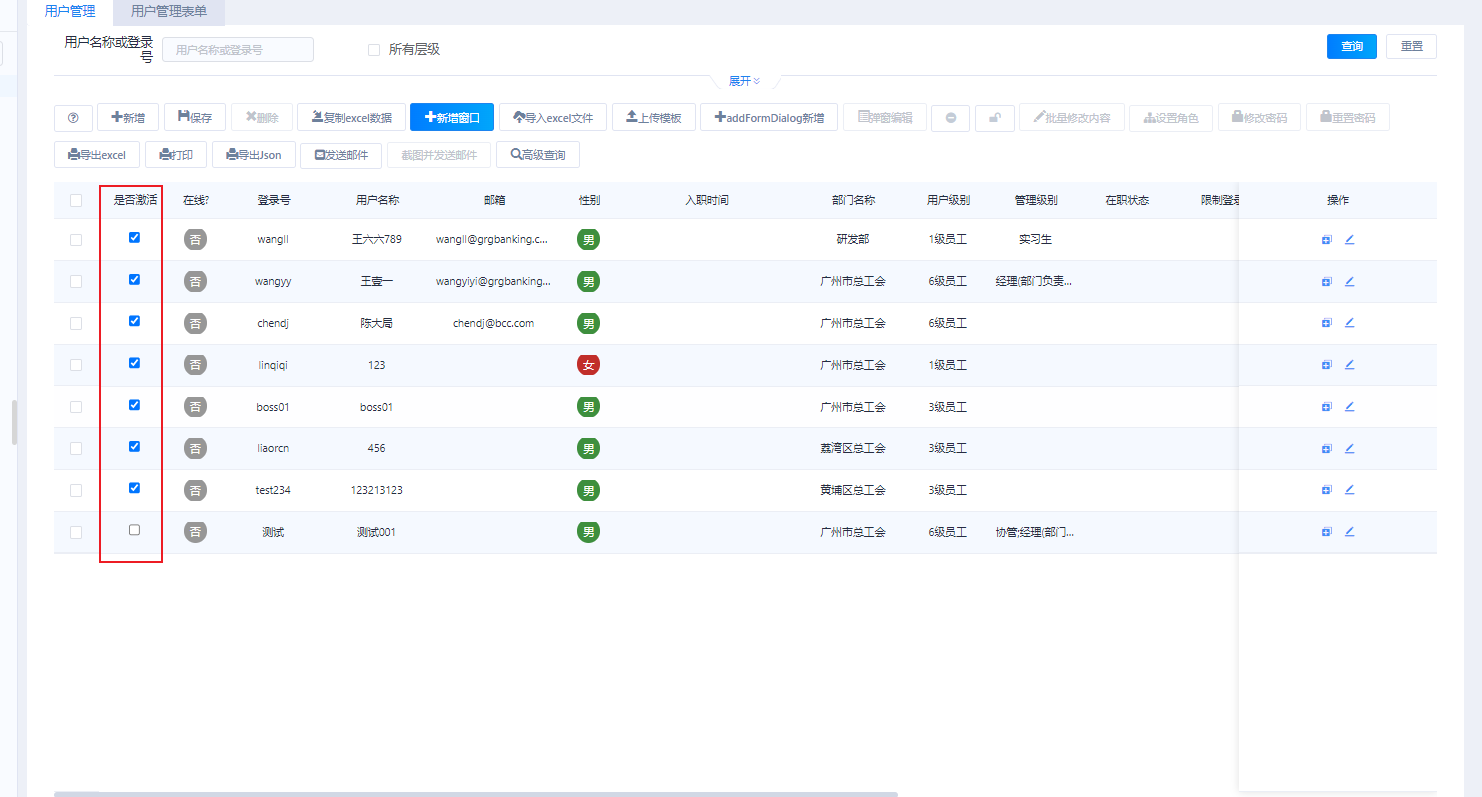1482x797 pixels.
Task: Click the 导出excel button
Action: pyautogui.click(x=97, y=155)
